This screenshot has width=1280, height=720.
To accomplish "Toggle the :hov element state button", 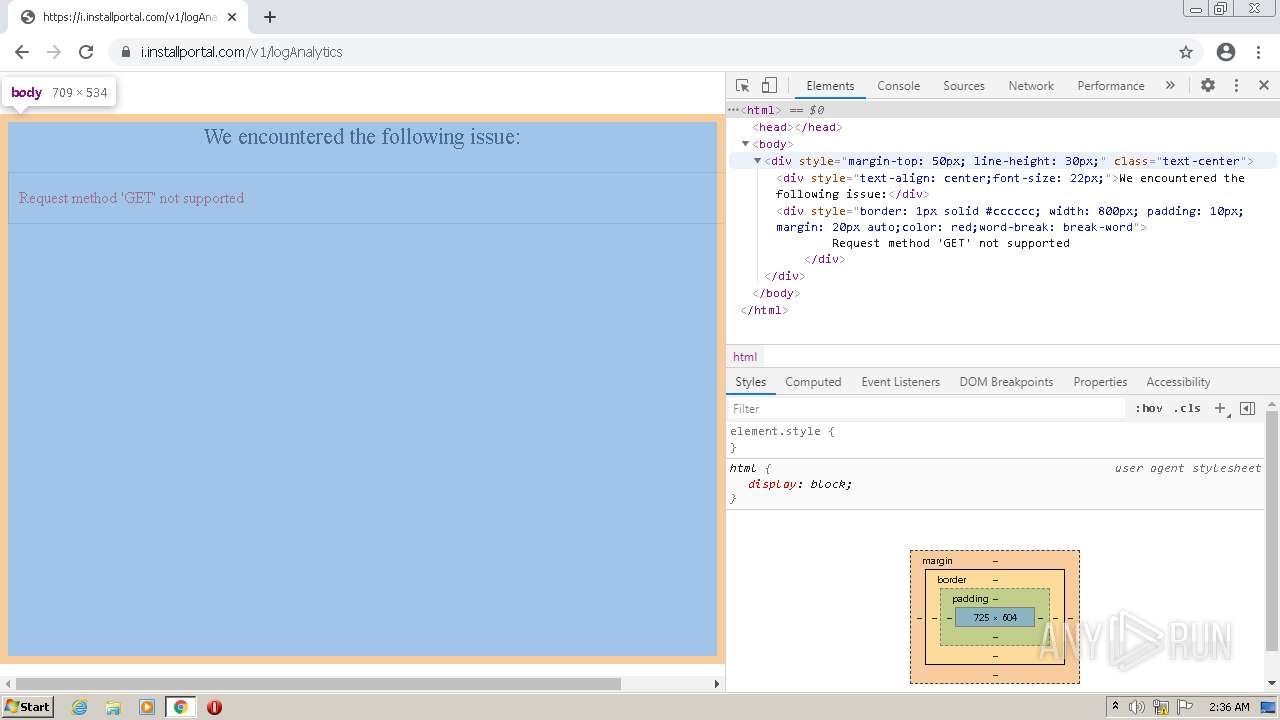I will 1149,408.
